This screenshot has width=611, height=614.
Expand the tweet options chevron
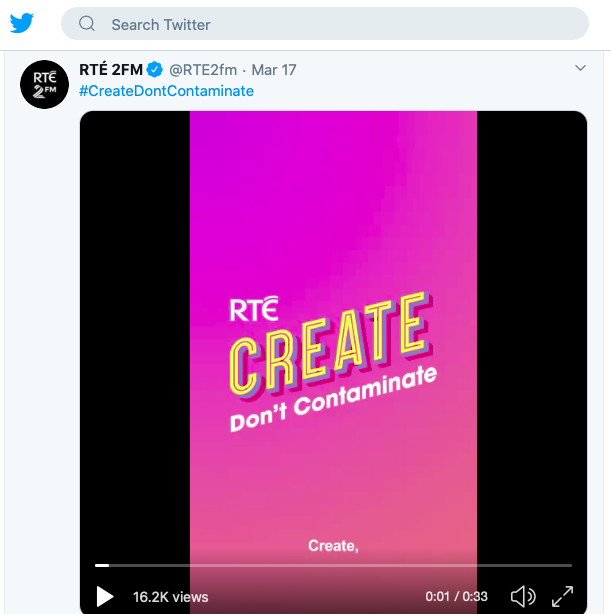click(580, 68)
